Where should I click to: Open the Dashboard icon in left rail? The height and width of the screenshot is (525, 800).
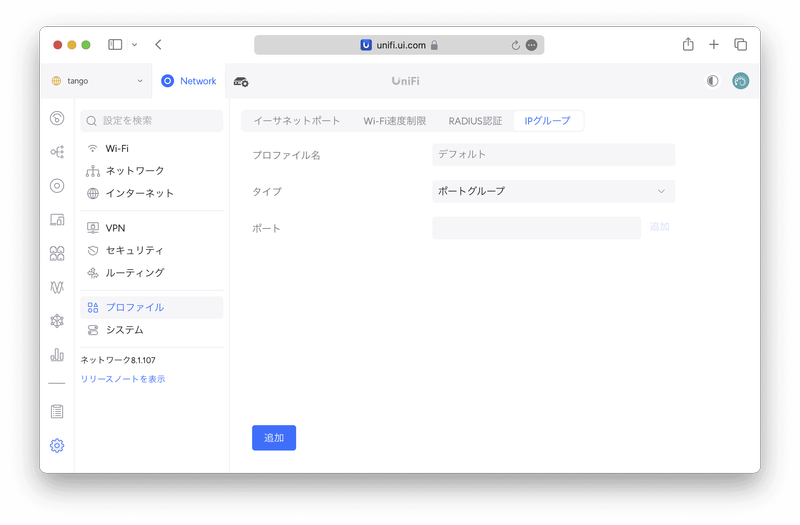(x=57, y=118)
